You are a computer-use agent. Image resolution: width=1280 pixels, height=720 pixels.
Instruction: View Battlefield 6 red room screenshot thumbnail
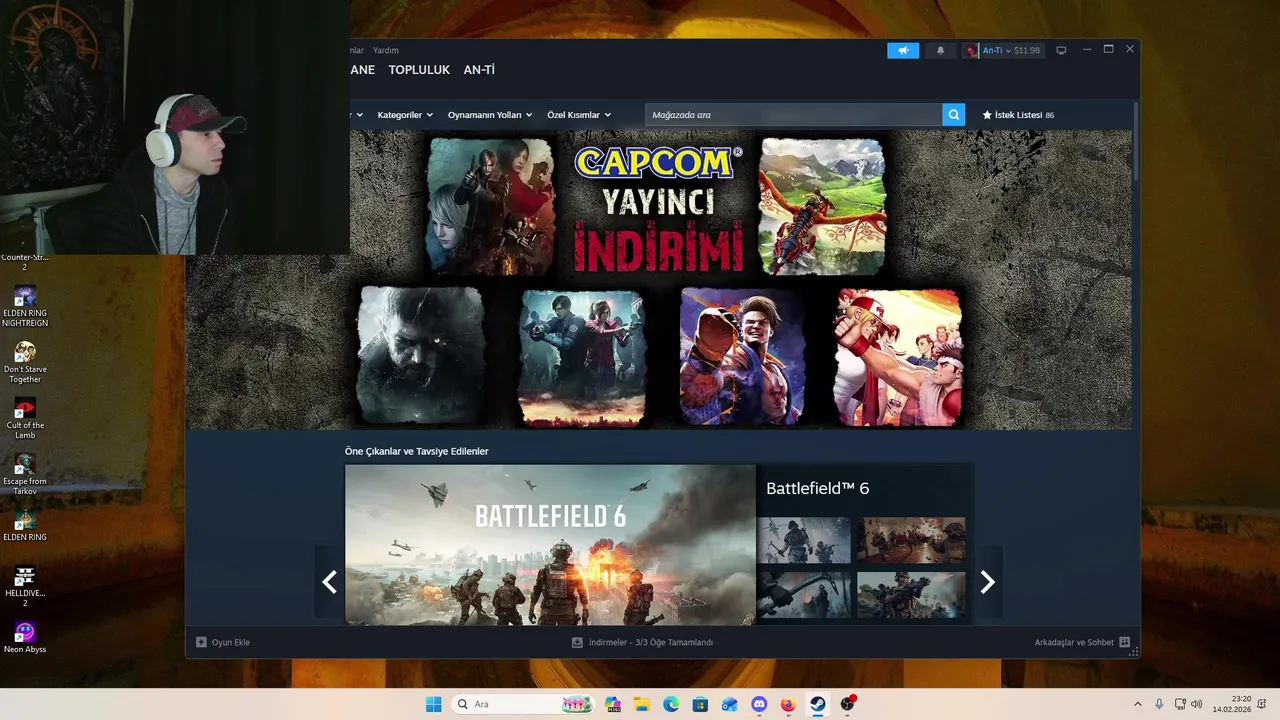pyautogui.click(x=911, y=540)
